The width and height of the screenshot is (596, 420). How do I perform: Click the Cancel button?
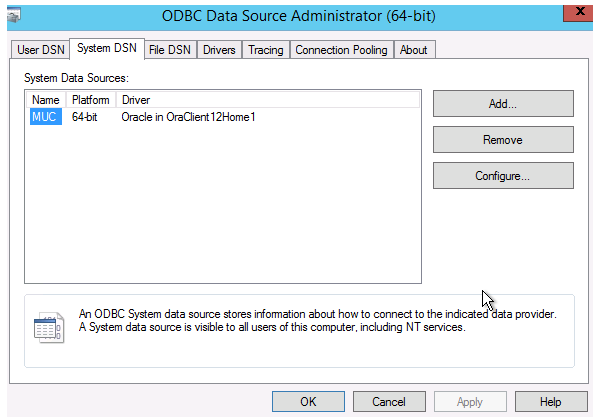(x=389, y=401)
